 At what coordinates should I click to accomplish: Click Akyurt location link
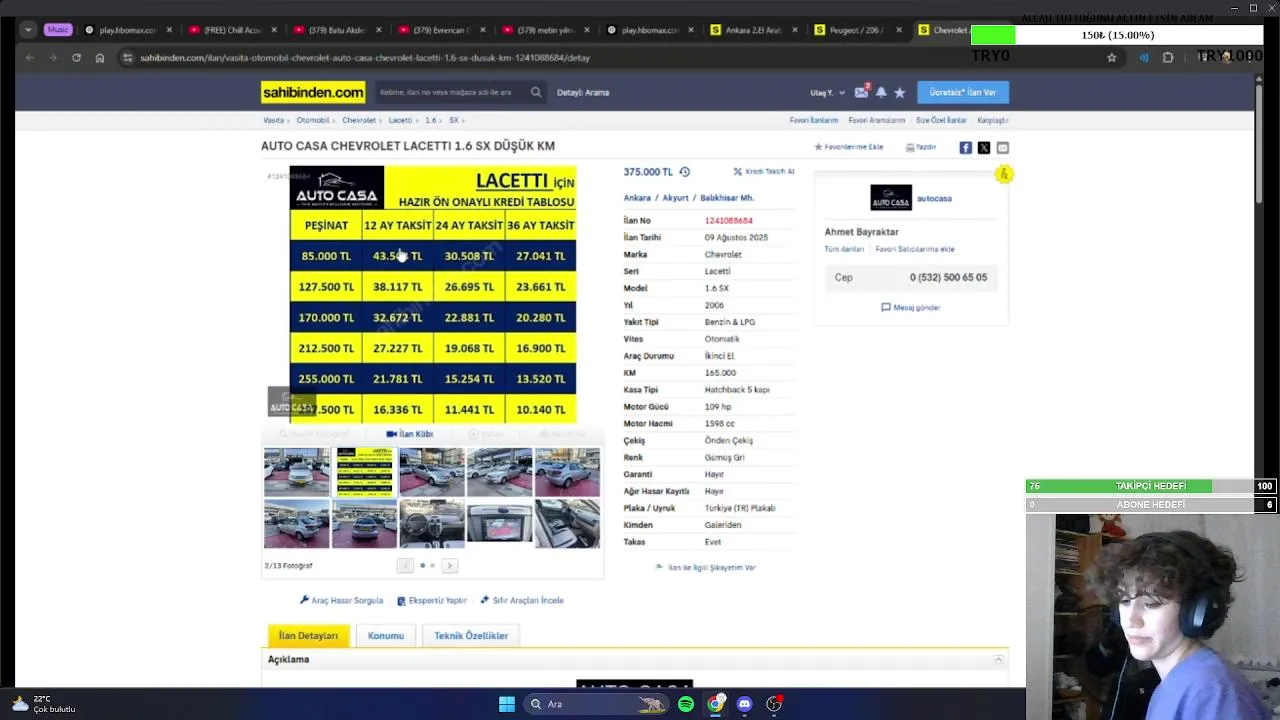pos(675,198)
